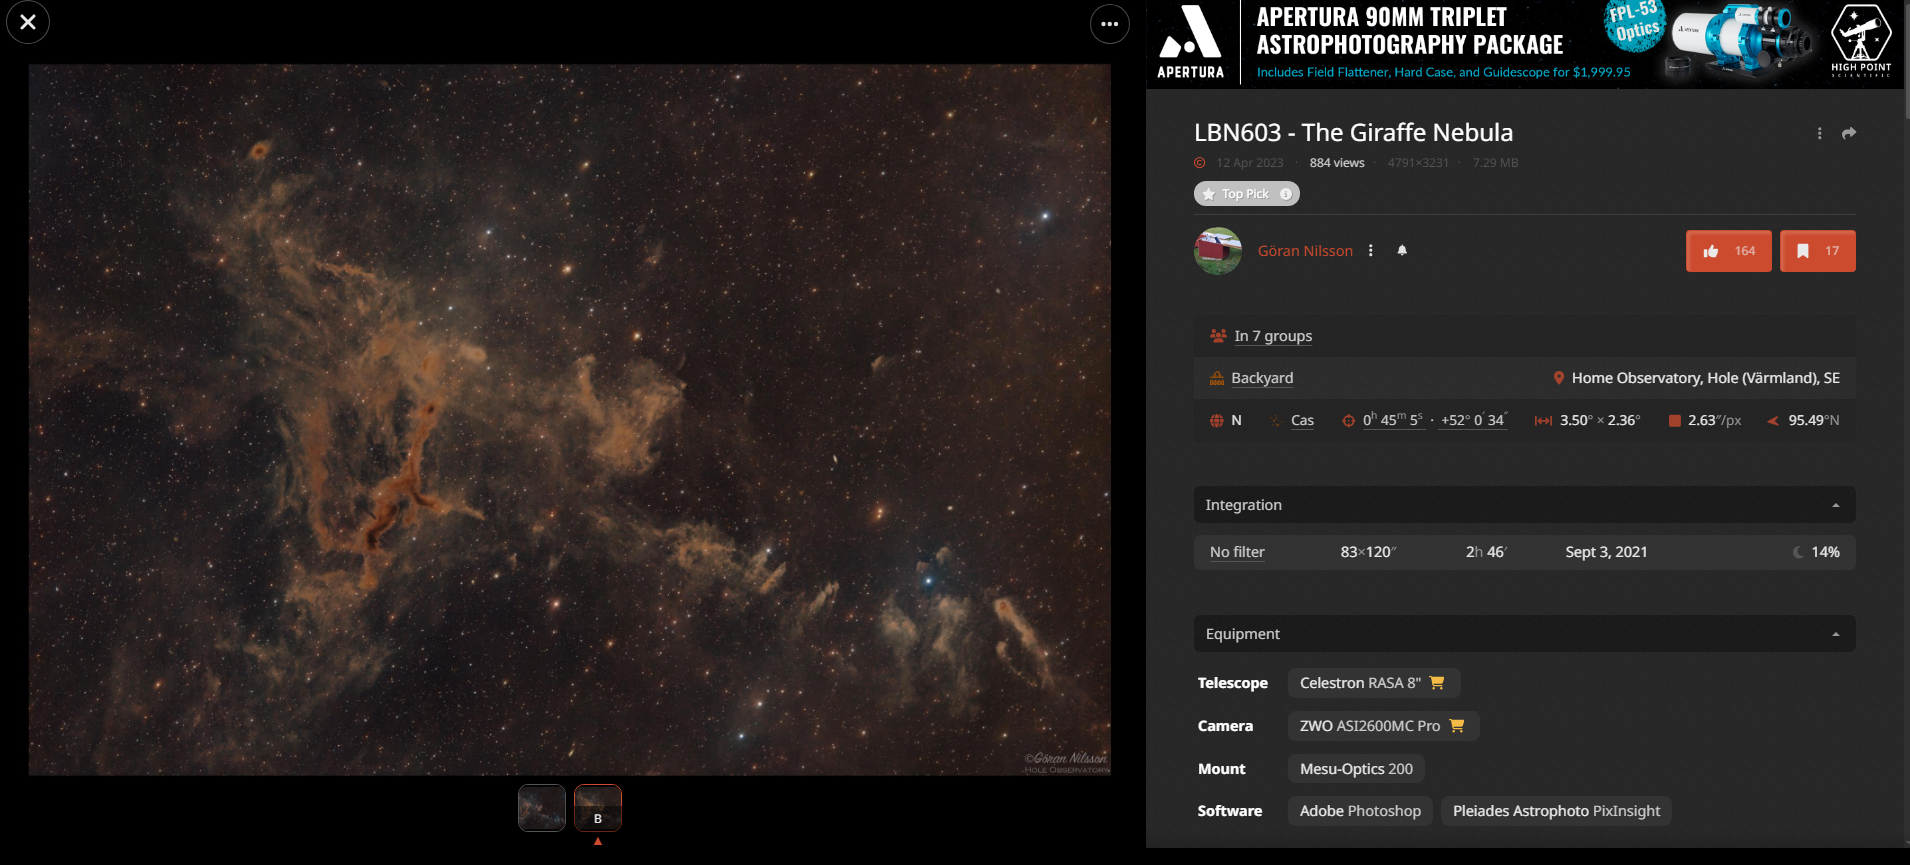Click the No filter link
This screenshot has height=865, width=1910.
(1237, 552)
